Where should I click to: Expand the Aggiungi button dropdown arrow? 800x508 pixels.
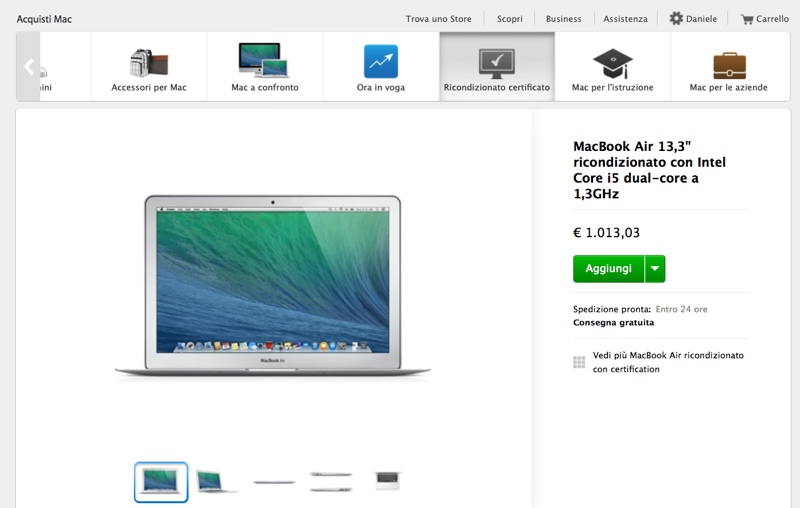[655, 269]
